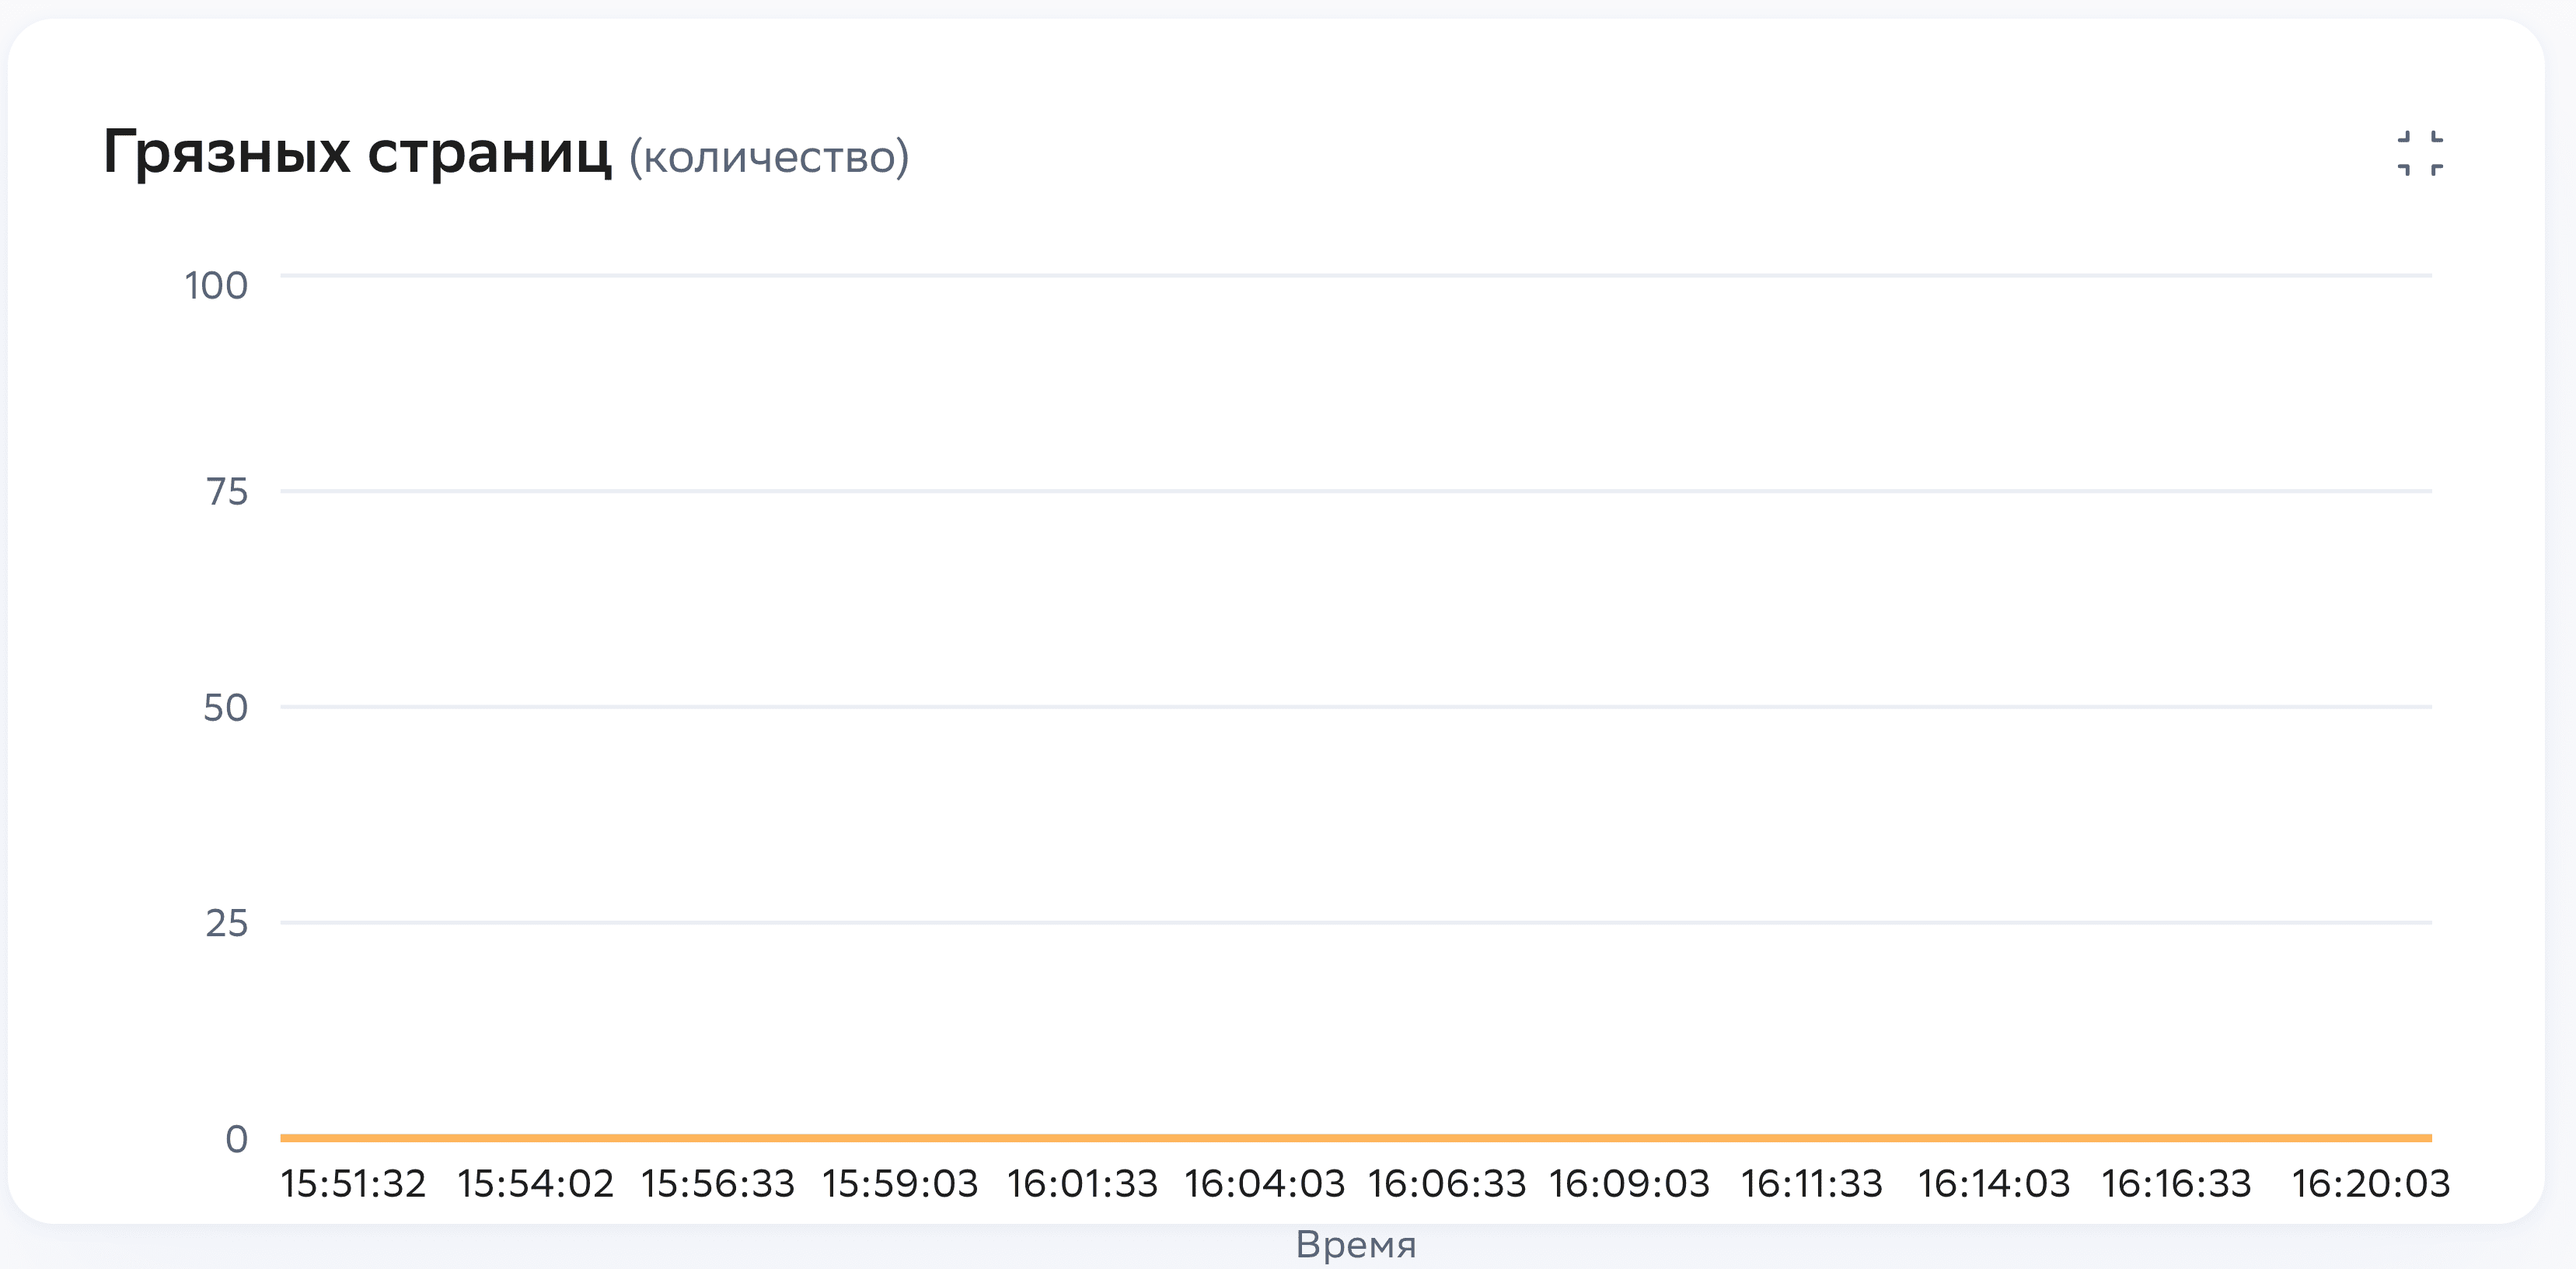Click the 16:20:03 time label
This screenshot has height=1269, width=2576.
pyautogui.click(x=2370, y=1184)
